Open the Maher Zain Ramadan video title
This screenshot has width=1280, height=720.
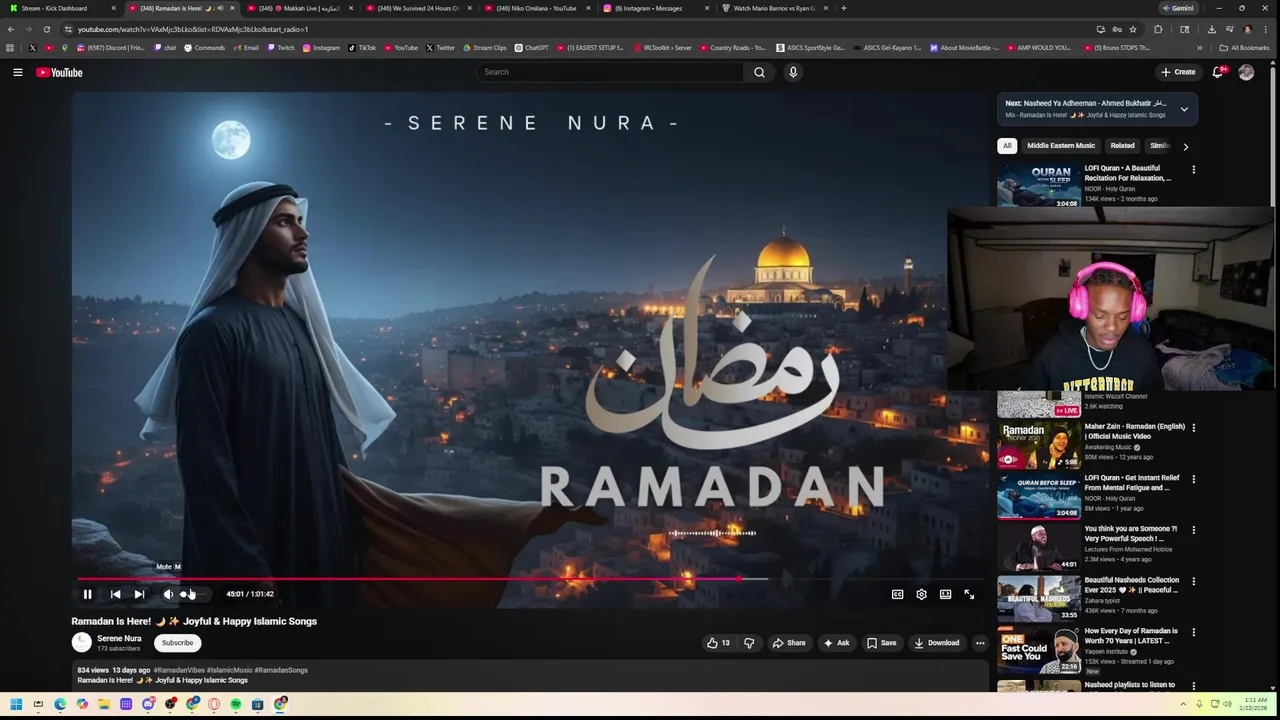point(1134,431)
